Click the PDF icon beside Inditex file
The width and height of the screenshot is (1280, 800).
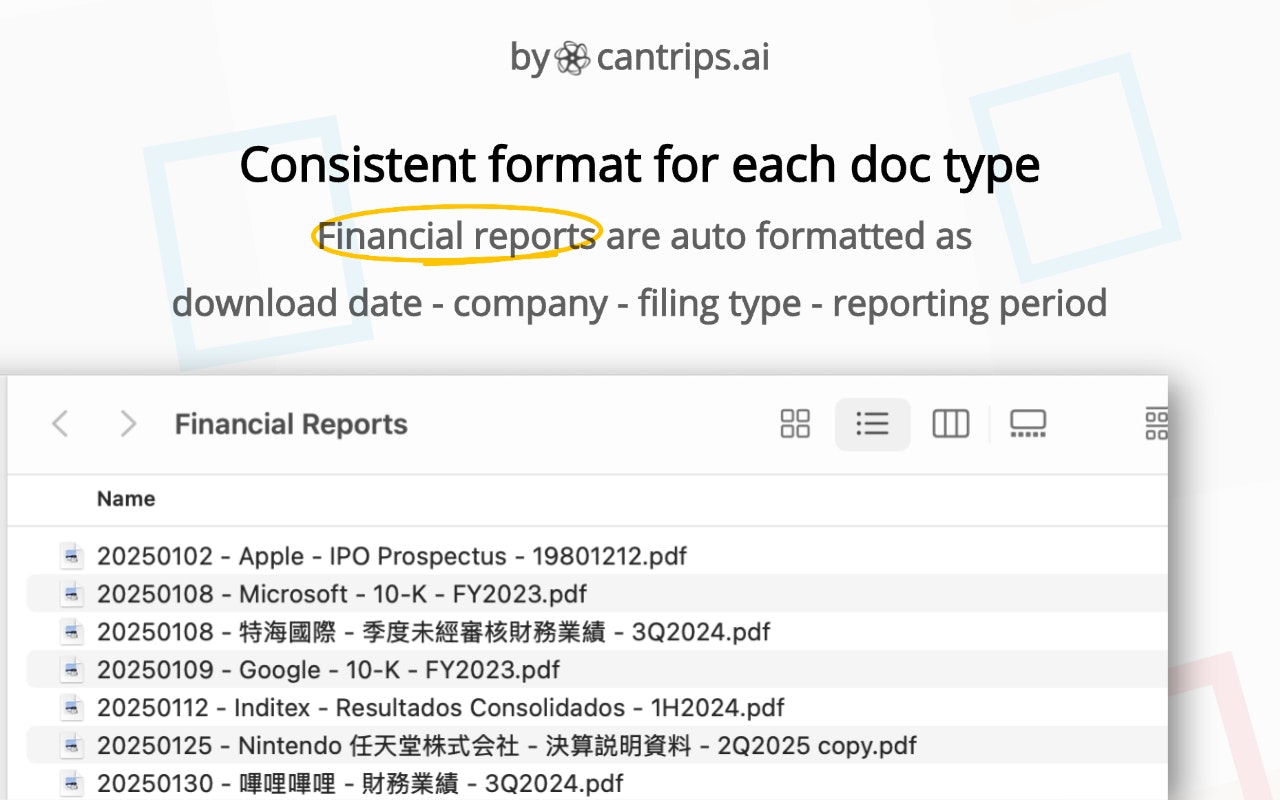(71, 708)
